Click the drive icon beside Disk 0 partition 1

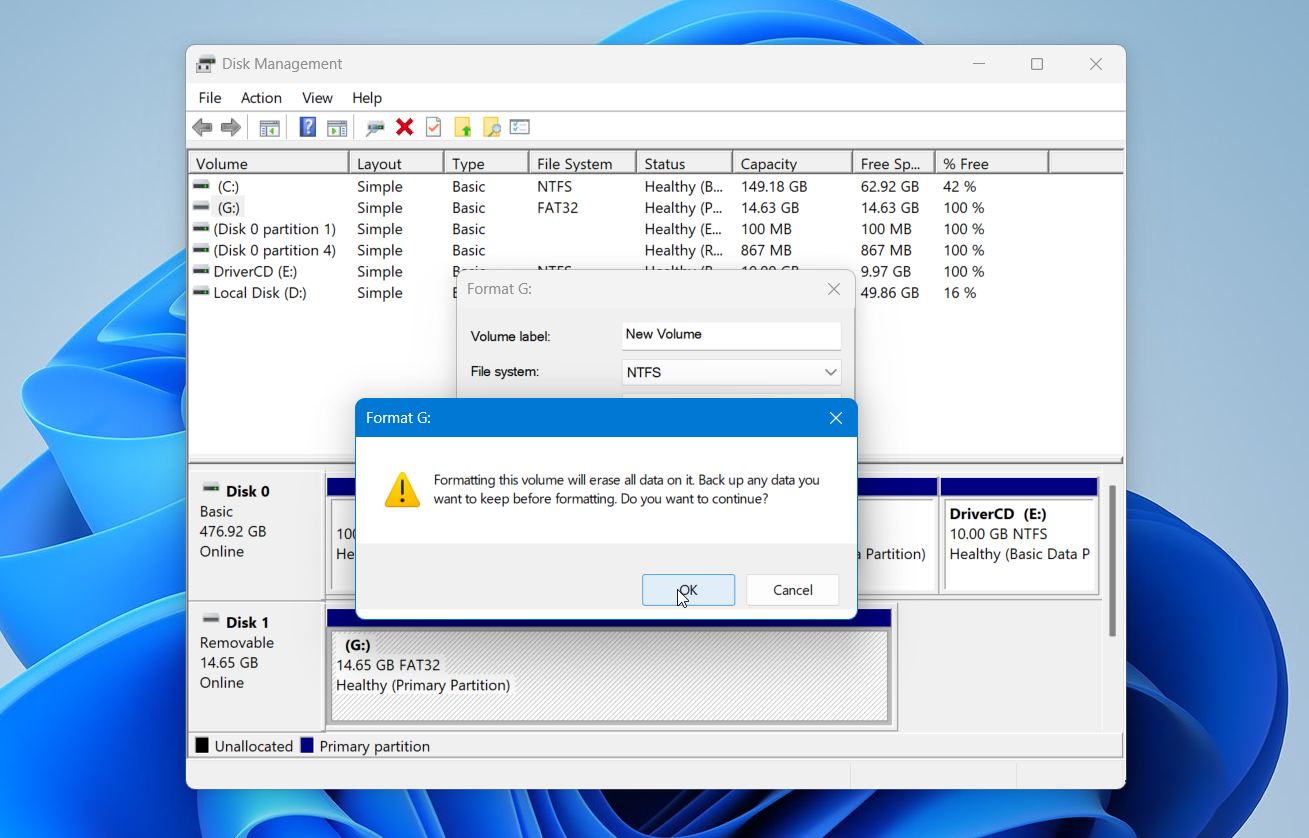click(201, 229)
